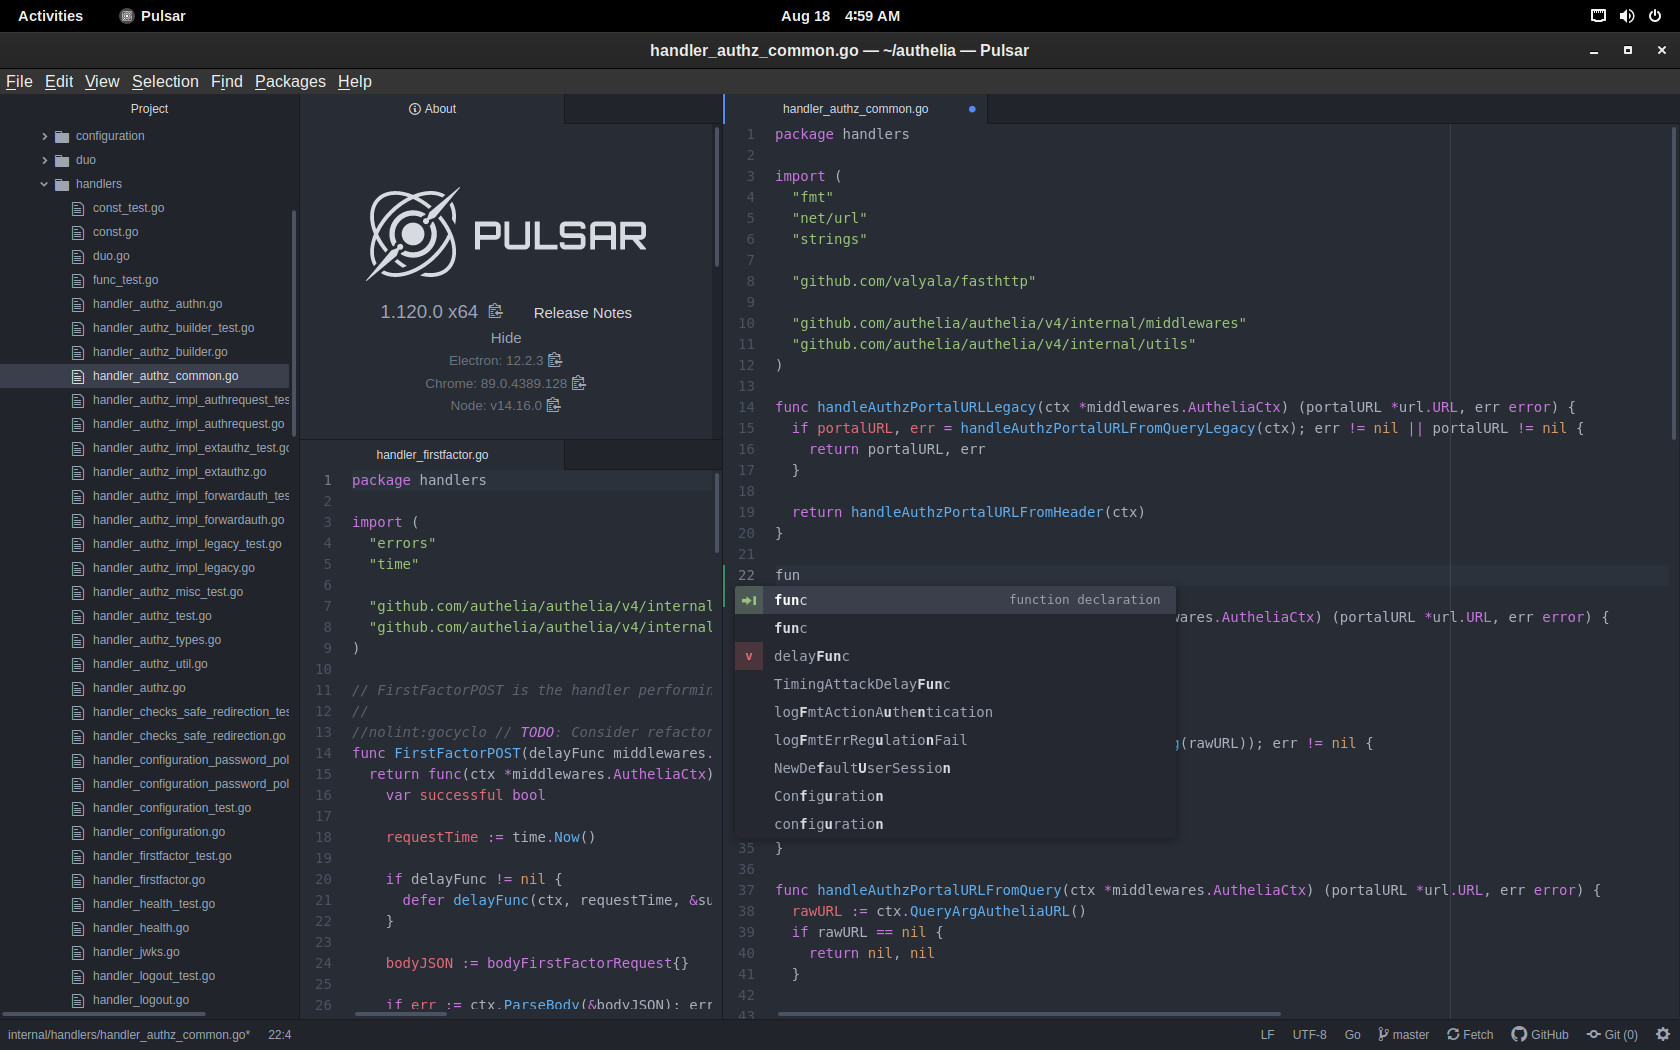The image size is (1680, 1050).
Task: Click the Pulsar logo image
Action: [x=507, y=234]
